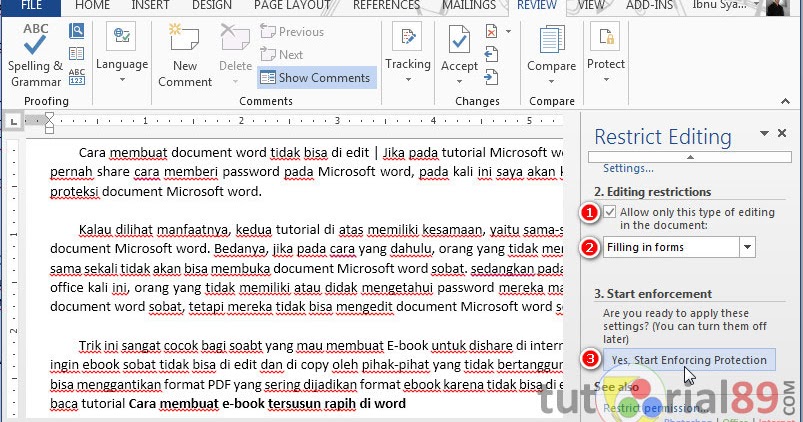Expand the Compare dropdown arrow
This screenshot has width=803, height=422.
[552, 82]
